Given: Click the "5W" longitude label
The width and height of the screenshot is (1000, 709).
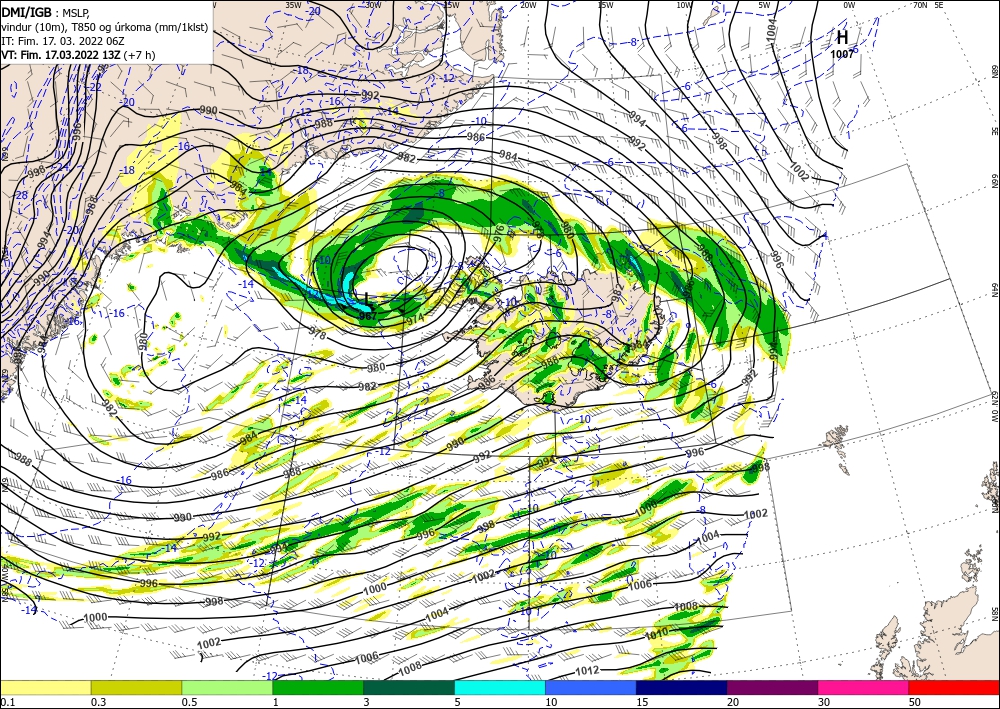Looking at the screenshot, I should [765, 4].
